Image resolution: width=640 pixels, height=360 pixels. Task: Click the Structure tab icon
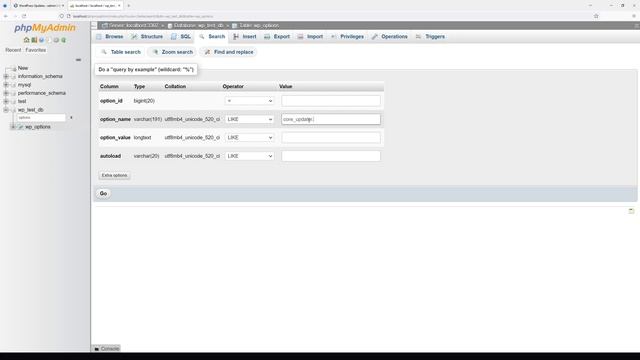click(134, 37)
